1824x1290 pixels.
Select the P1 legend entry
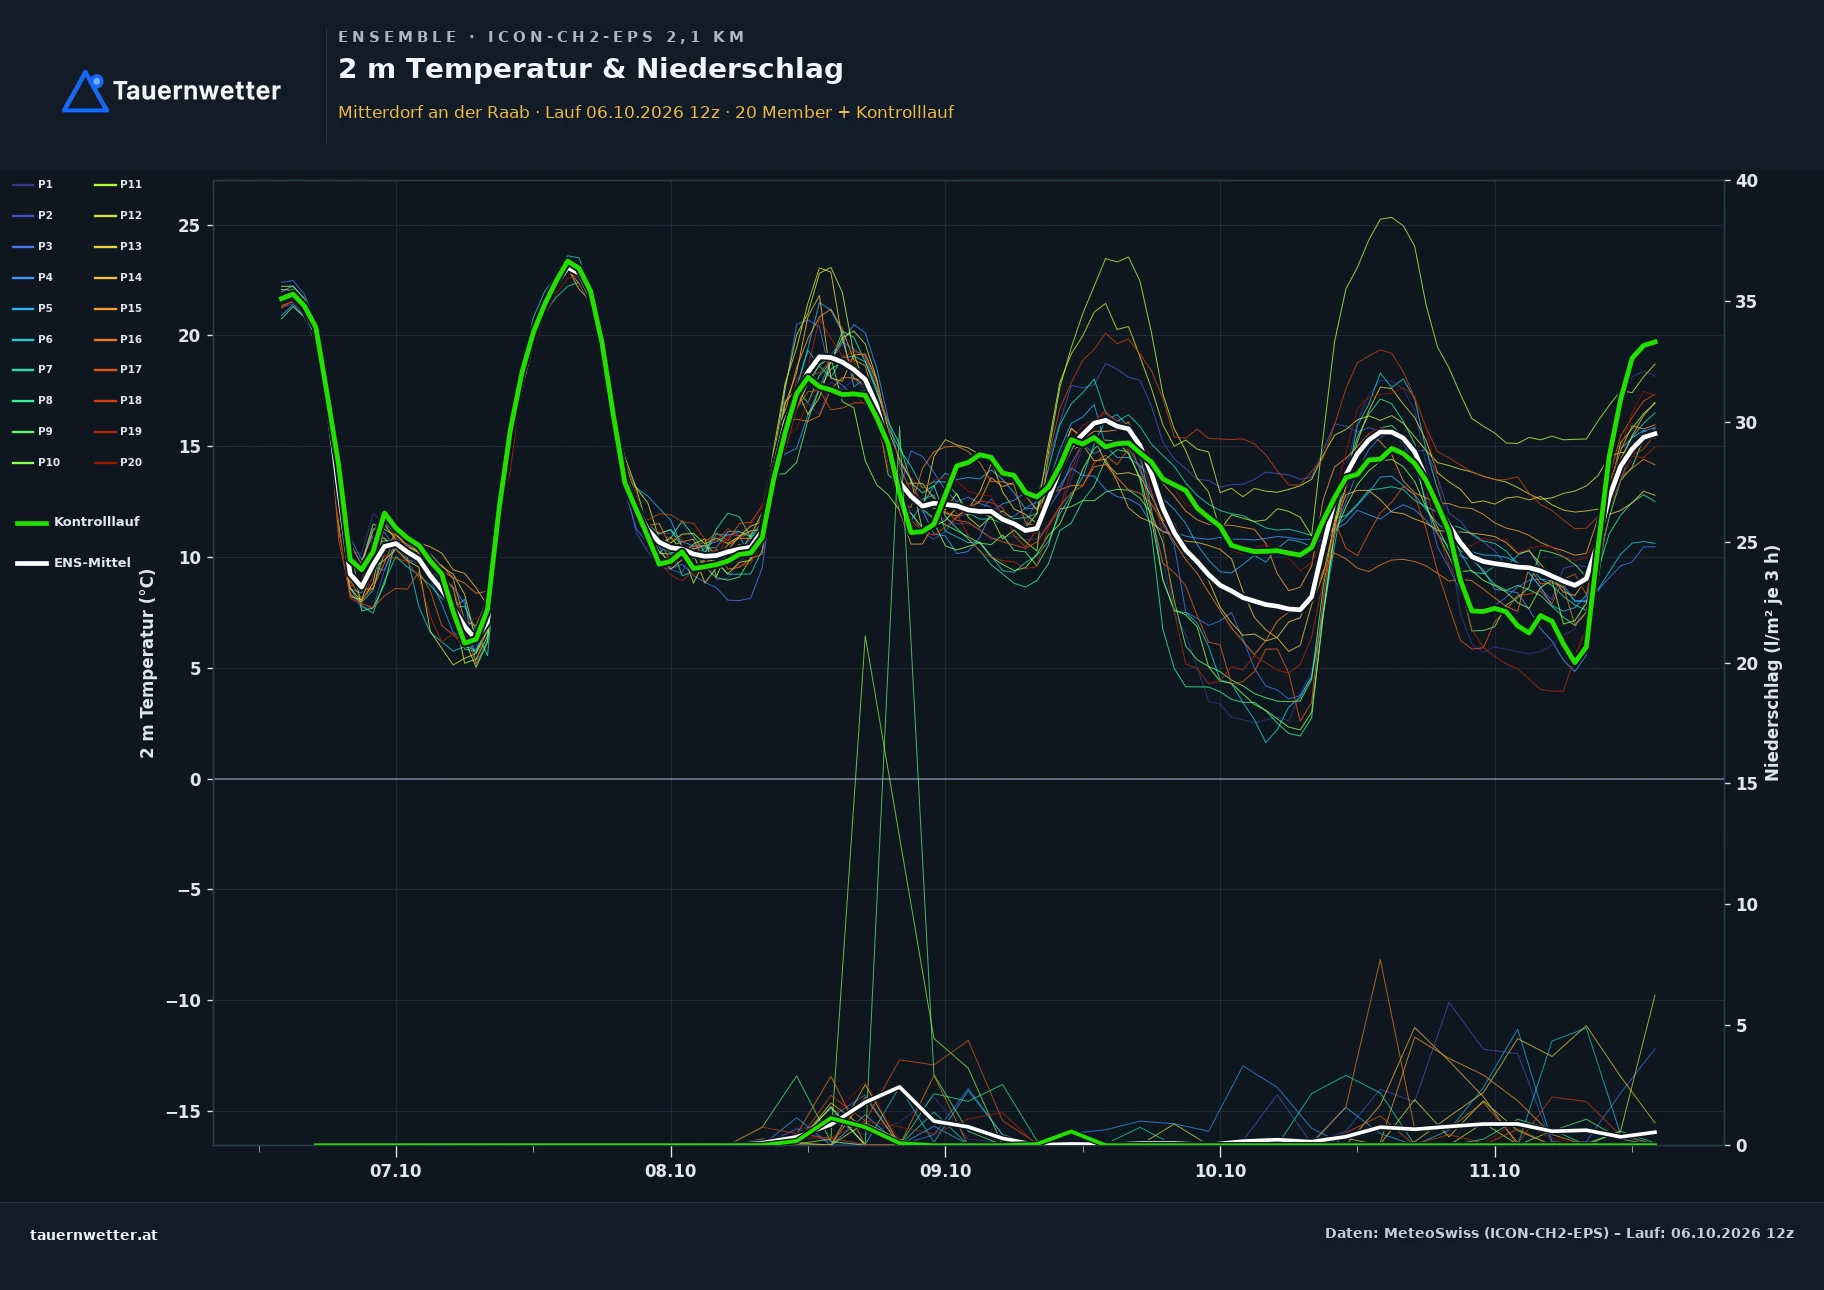pos(33,184)
